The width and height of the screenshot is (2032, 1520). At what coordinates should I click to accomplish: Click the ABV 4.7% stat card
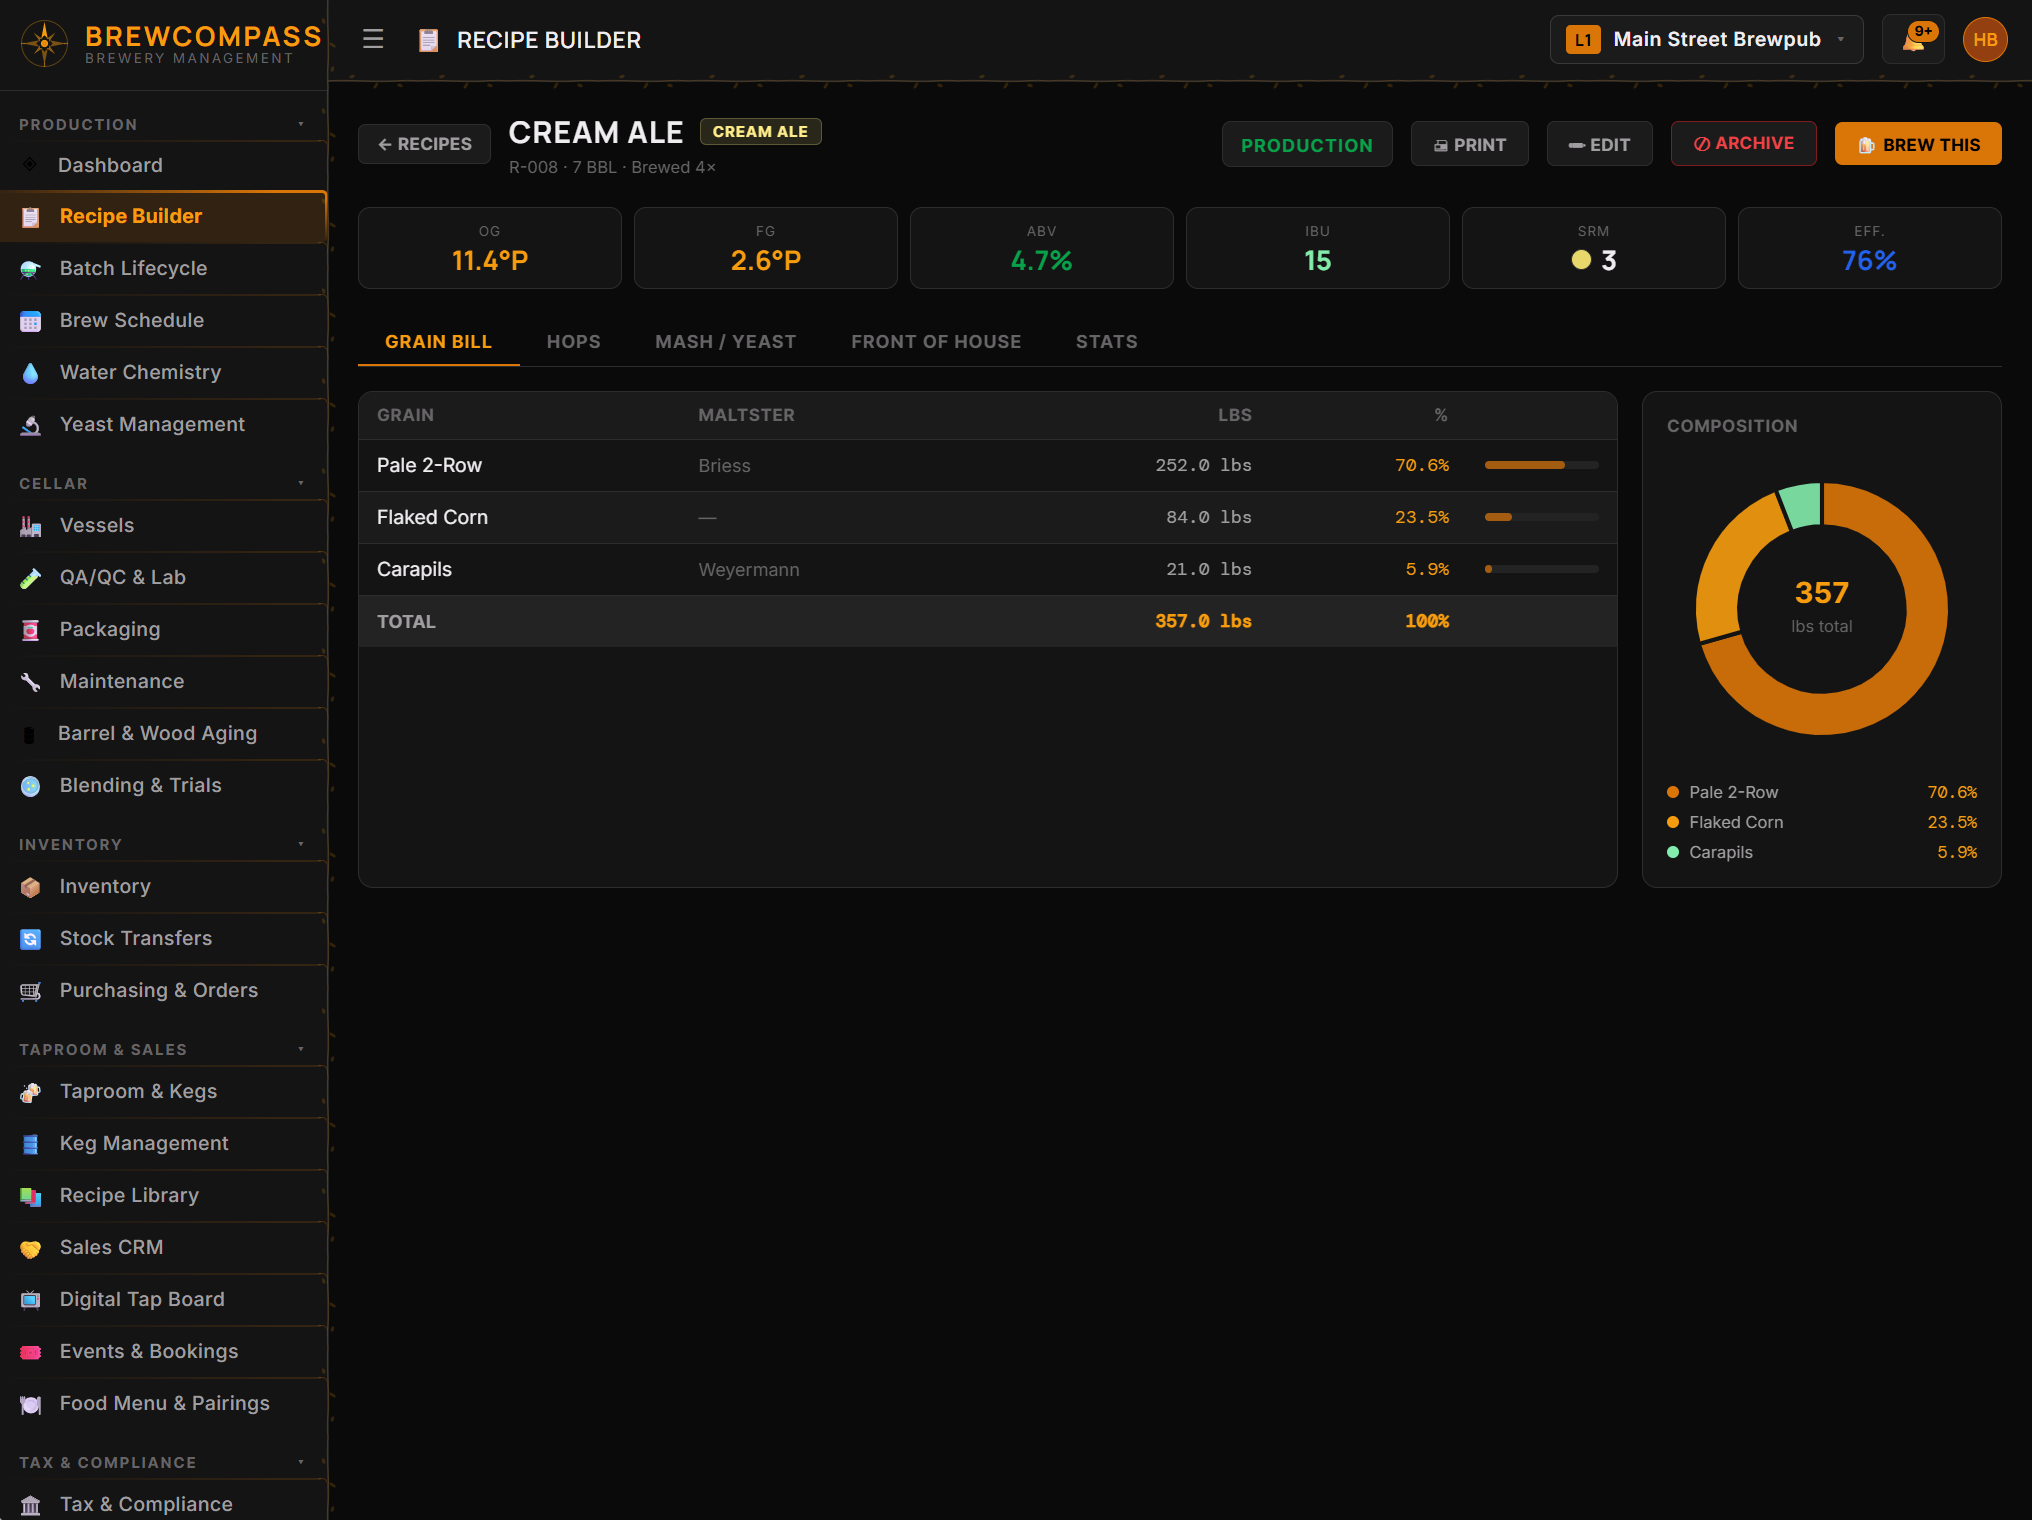click(1041, 248)
